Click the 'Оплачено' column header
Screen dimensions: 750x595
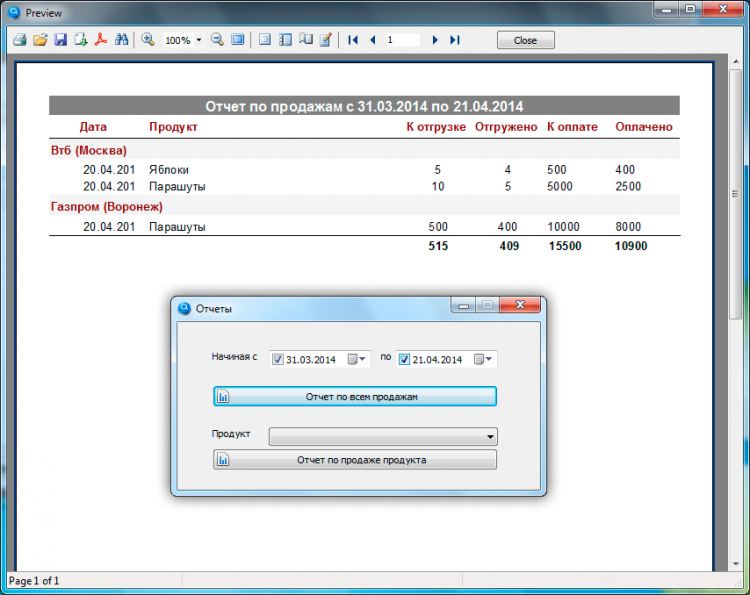tap(644, 127)
